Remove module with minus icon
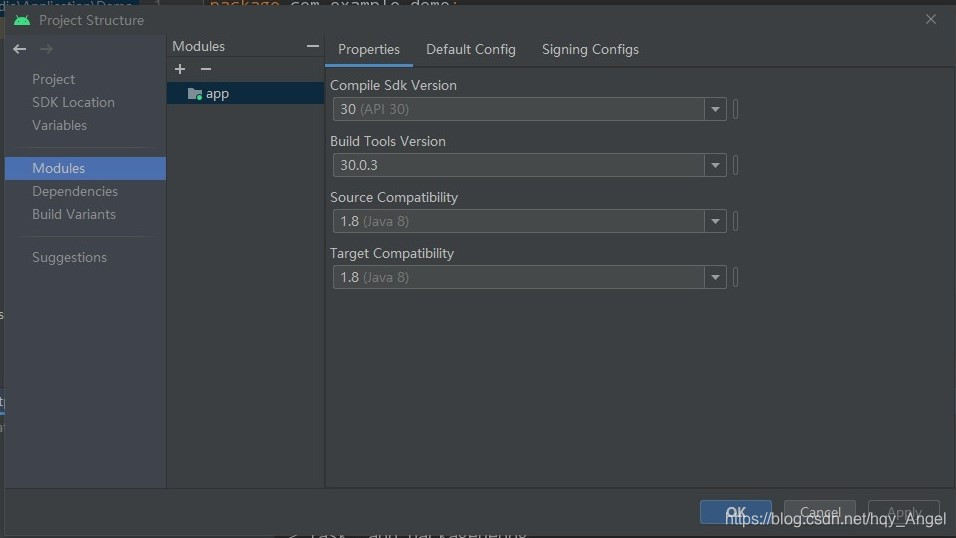Viewport: 956px width, 538px height. tap(205, 69)
